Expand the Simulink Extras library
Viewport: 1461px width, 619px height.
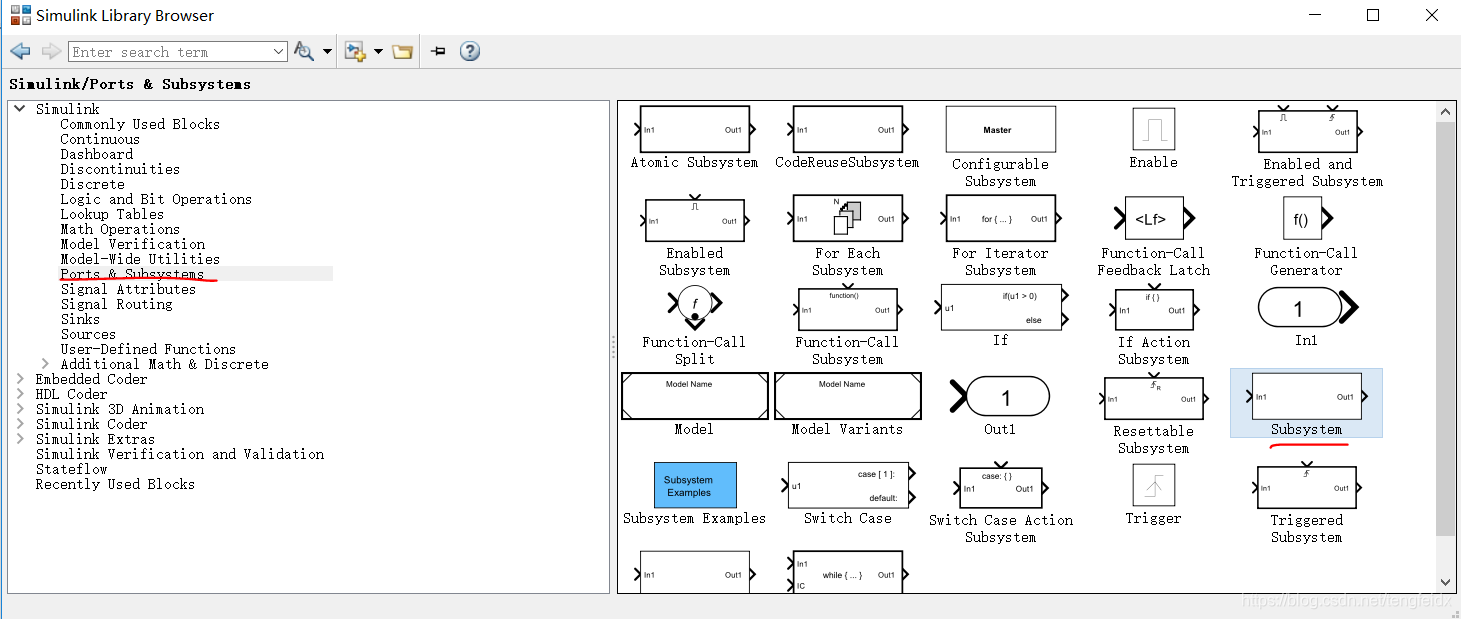(20, 439)
